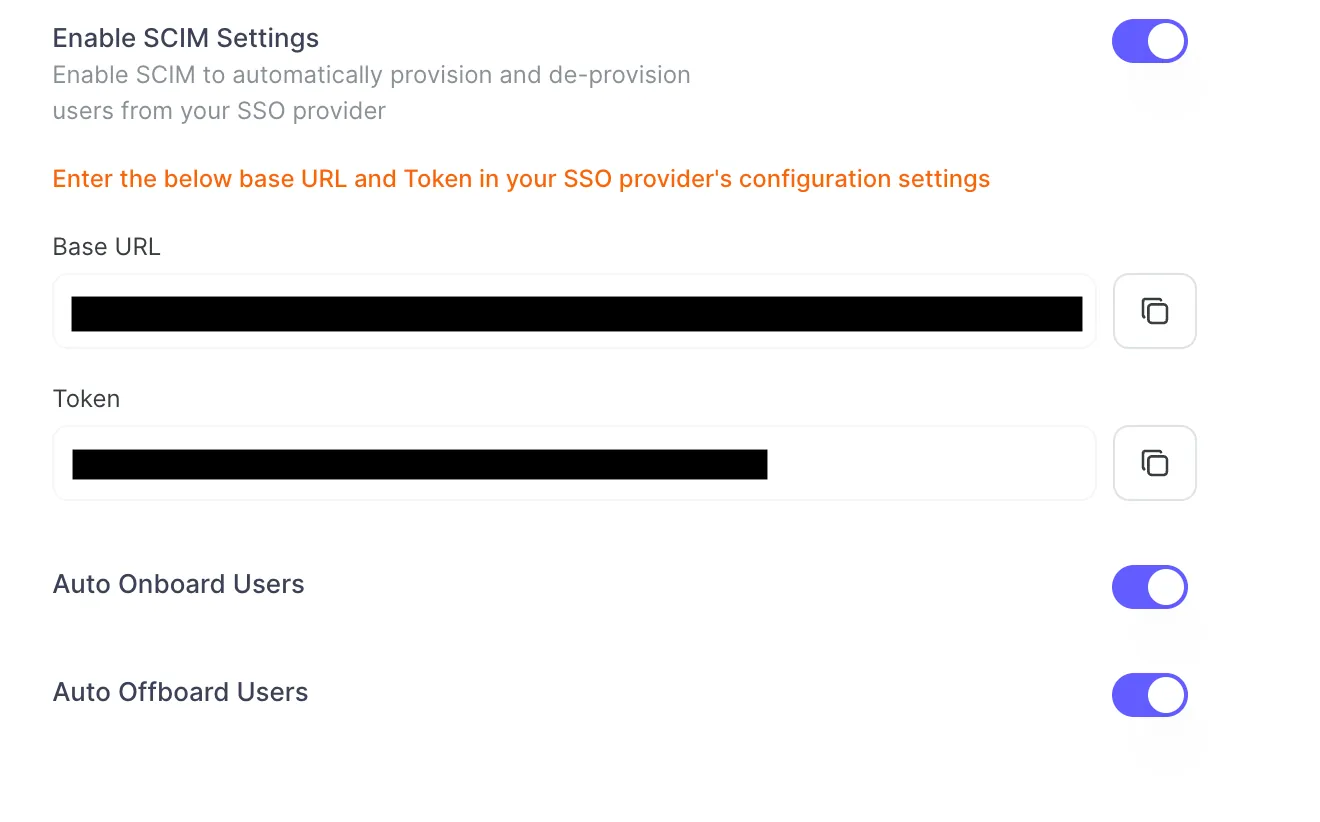This screenshot has height=822, width=1320.
Task: Click the Auto Offboard Users label
Action: 180,691
